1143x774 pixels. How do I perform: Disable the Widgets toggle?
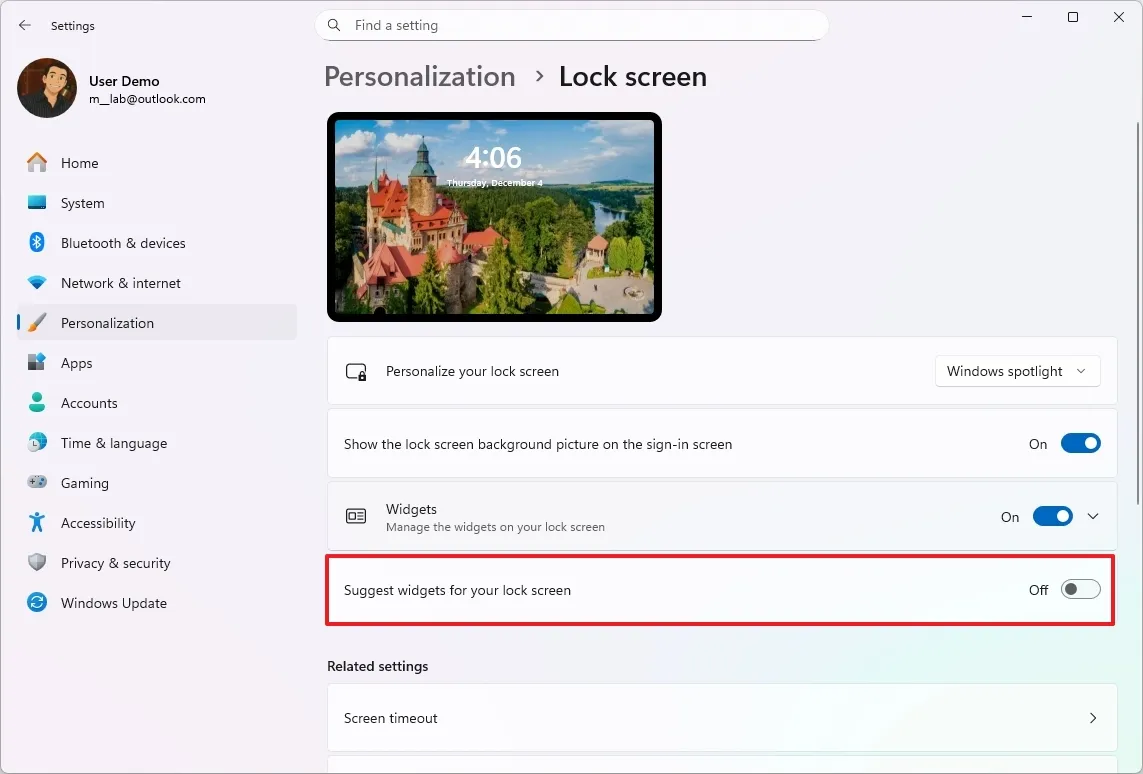click(x=1053, y=516)
